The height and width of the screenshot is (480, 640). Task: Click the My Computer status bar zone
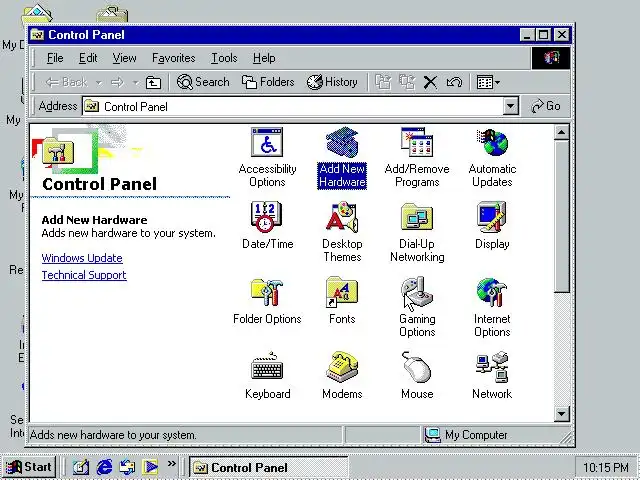(x=495, y=435)
